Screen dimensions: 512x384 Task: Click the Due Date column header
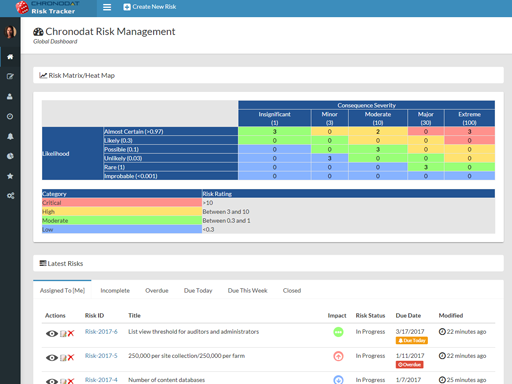(408, 315)
